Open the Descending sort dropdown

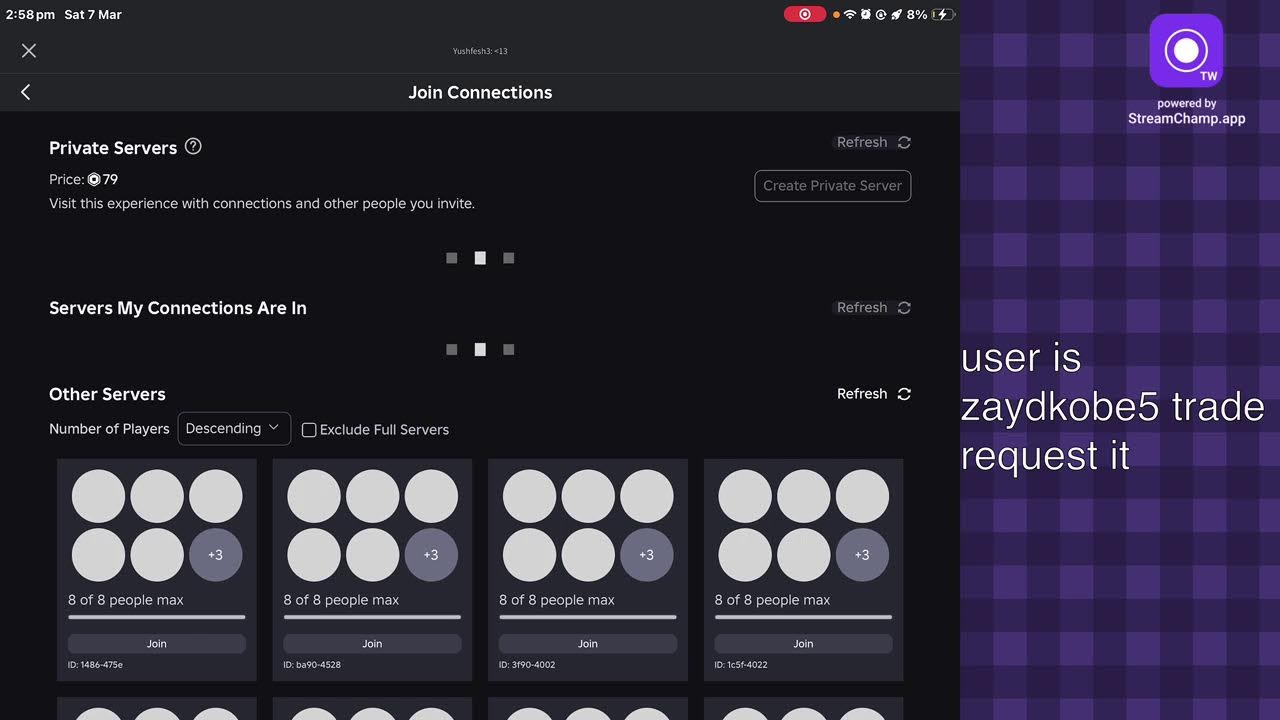click(234, 428)
